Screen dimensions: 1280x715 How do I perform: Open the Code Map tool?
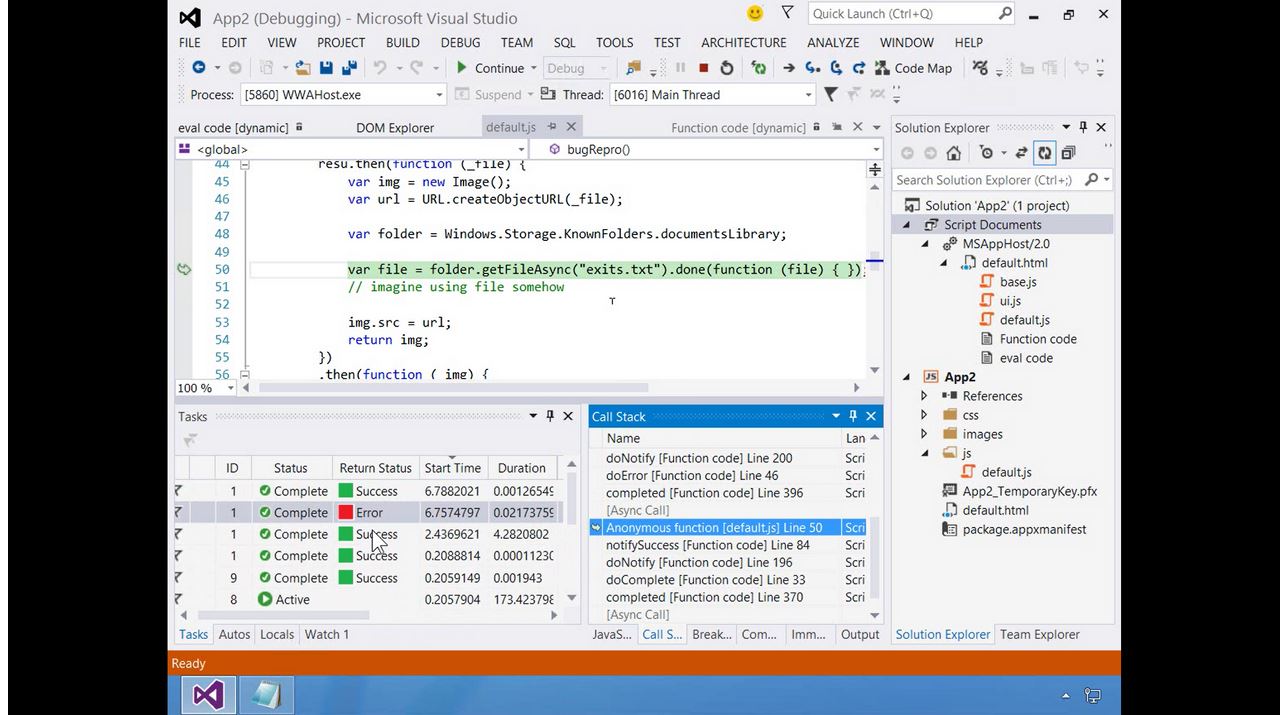(x=913, y=68)
